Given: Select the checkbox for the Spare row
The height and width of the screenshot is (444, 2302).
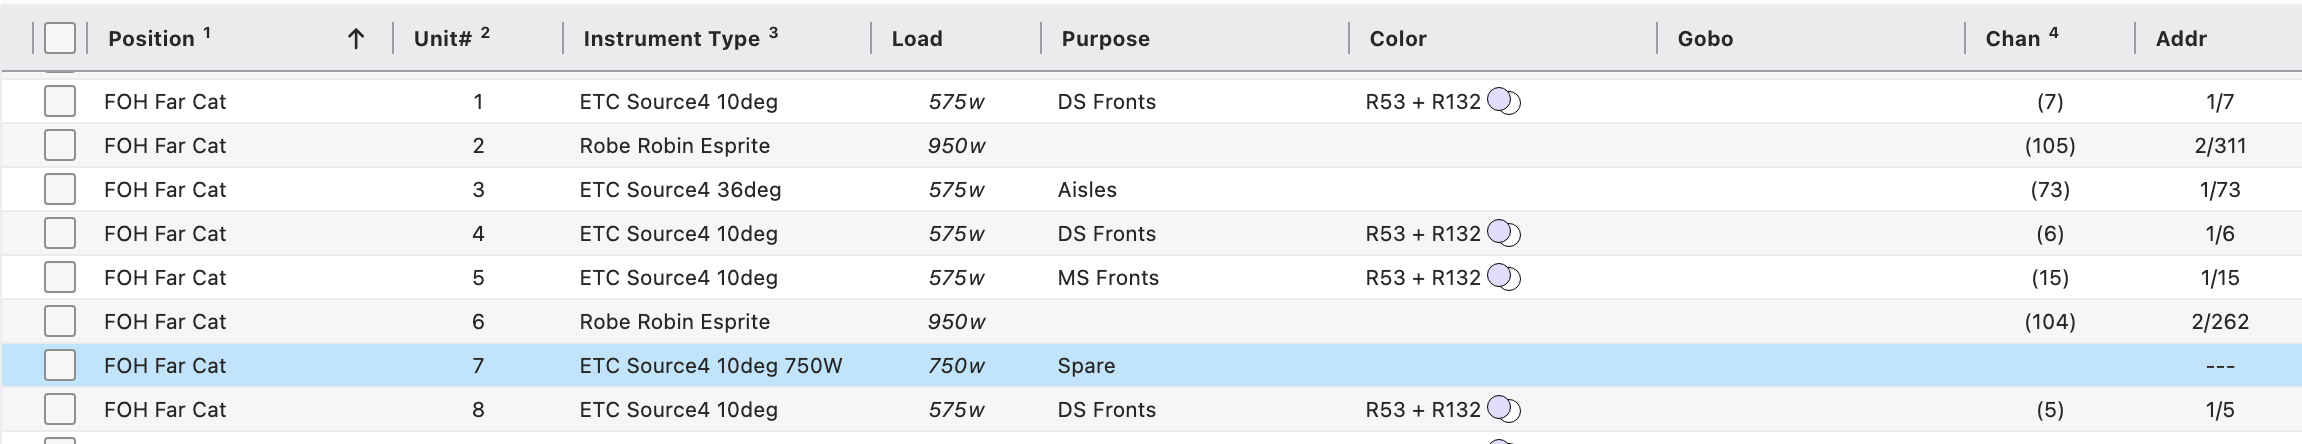Looking at the screenshot, I should click(60, 366).
